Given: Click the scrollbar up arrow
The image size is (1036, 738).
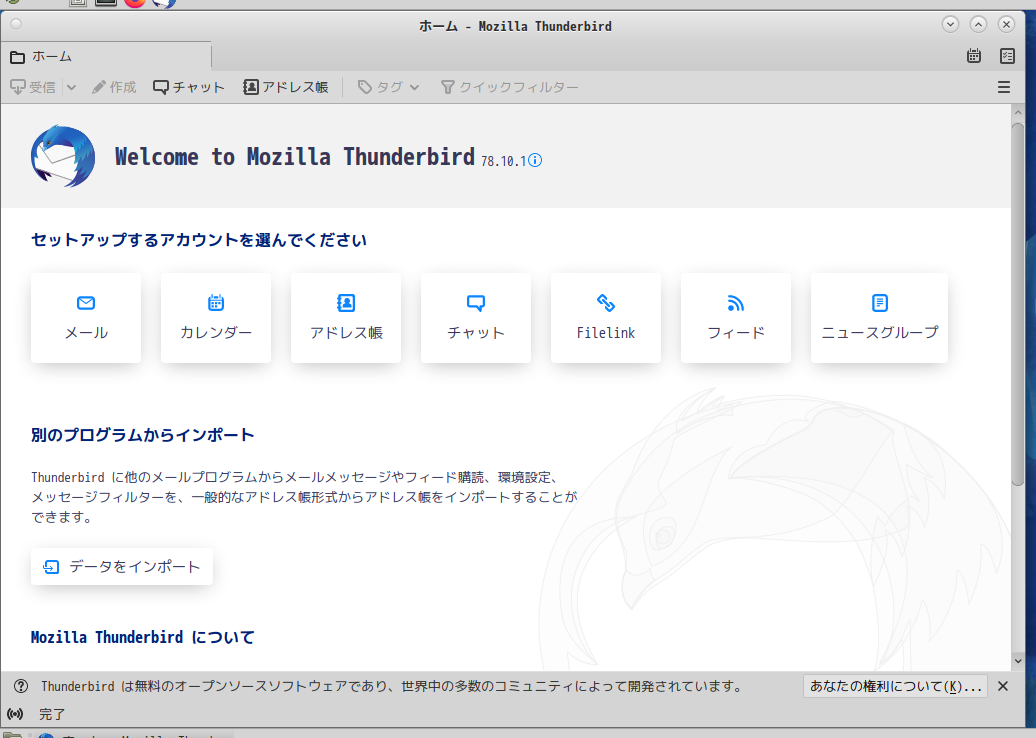Looking at the screenshot, I should [x=1018, y=112].
